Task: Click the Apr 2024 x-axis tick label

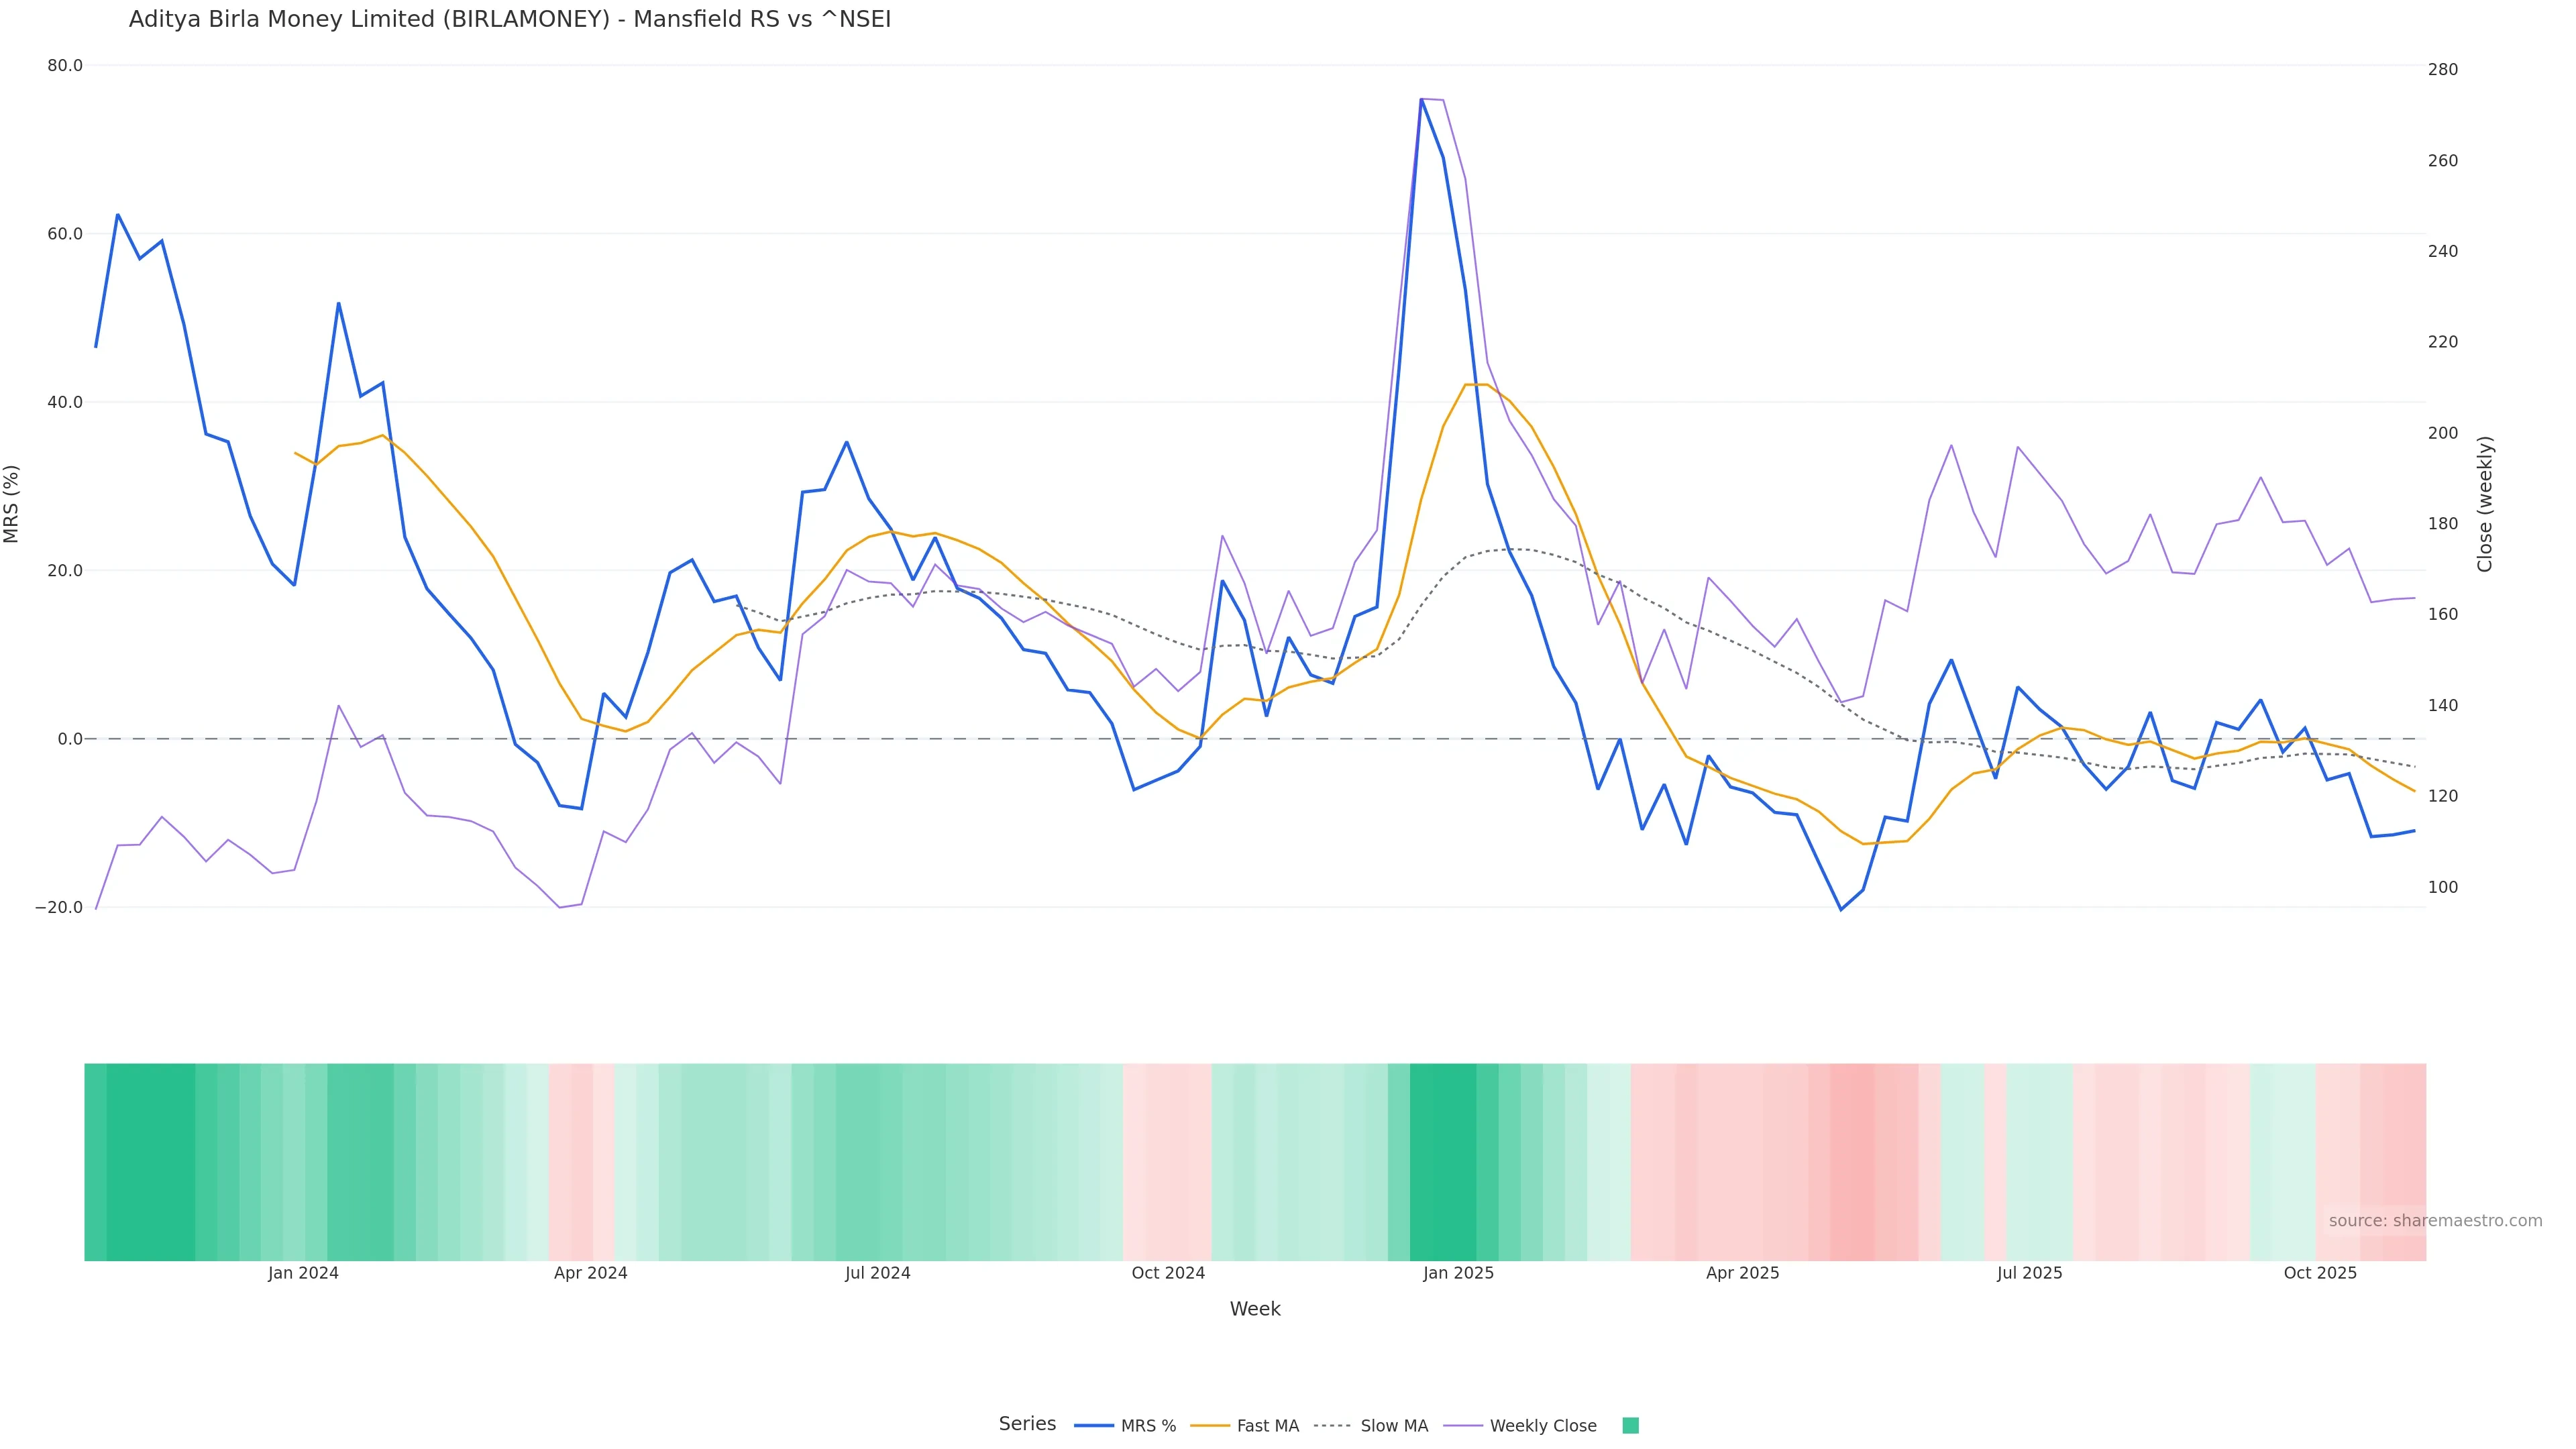Action: pos(590,1273)
